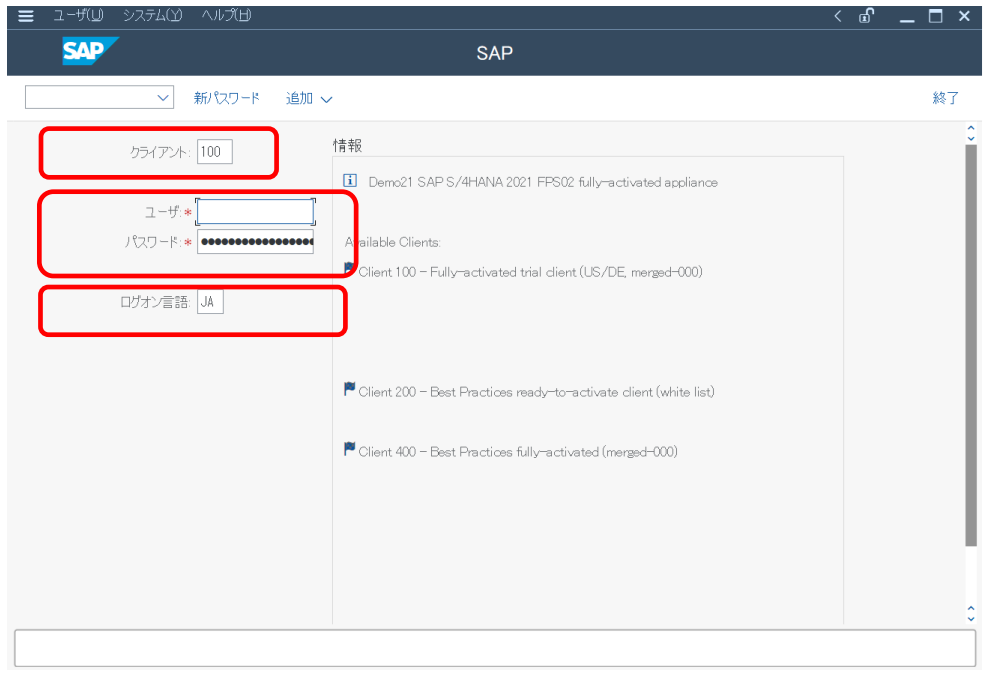The width and height of the screenshot is (985, 675).
Task: Click the 新パスワード button
Action: 227,99
